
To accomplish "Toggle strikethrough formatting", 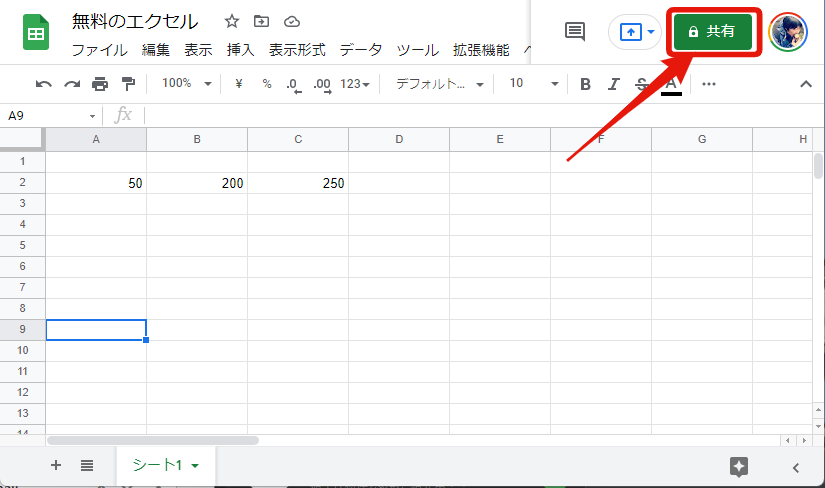I will point(642,84).
